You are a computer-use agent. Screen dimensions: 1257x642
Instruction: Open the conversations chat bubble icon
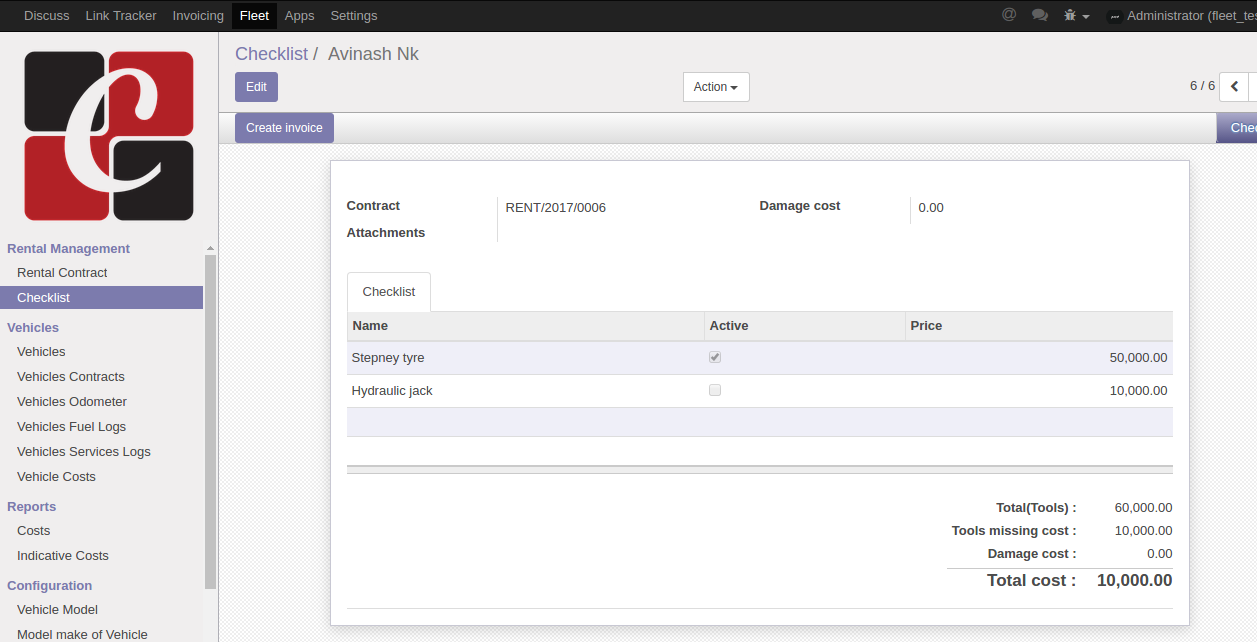[x=1040, y=15]
